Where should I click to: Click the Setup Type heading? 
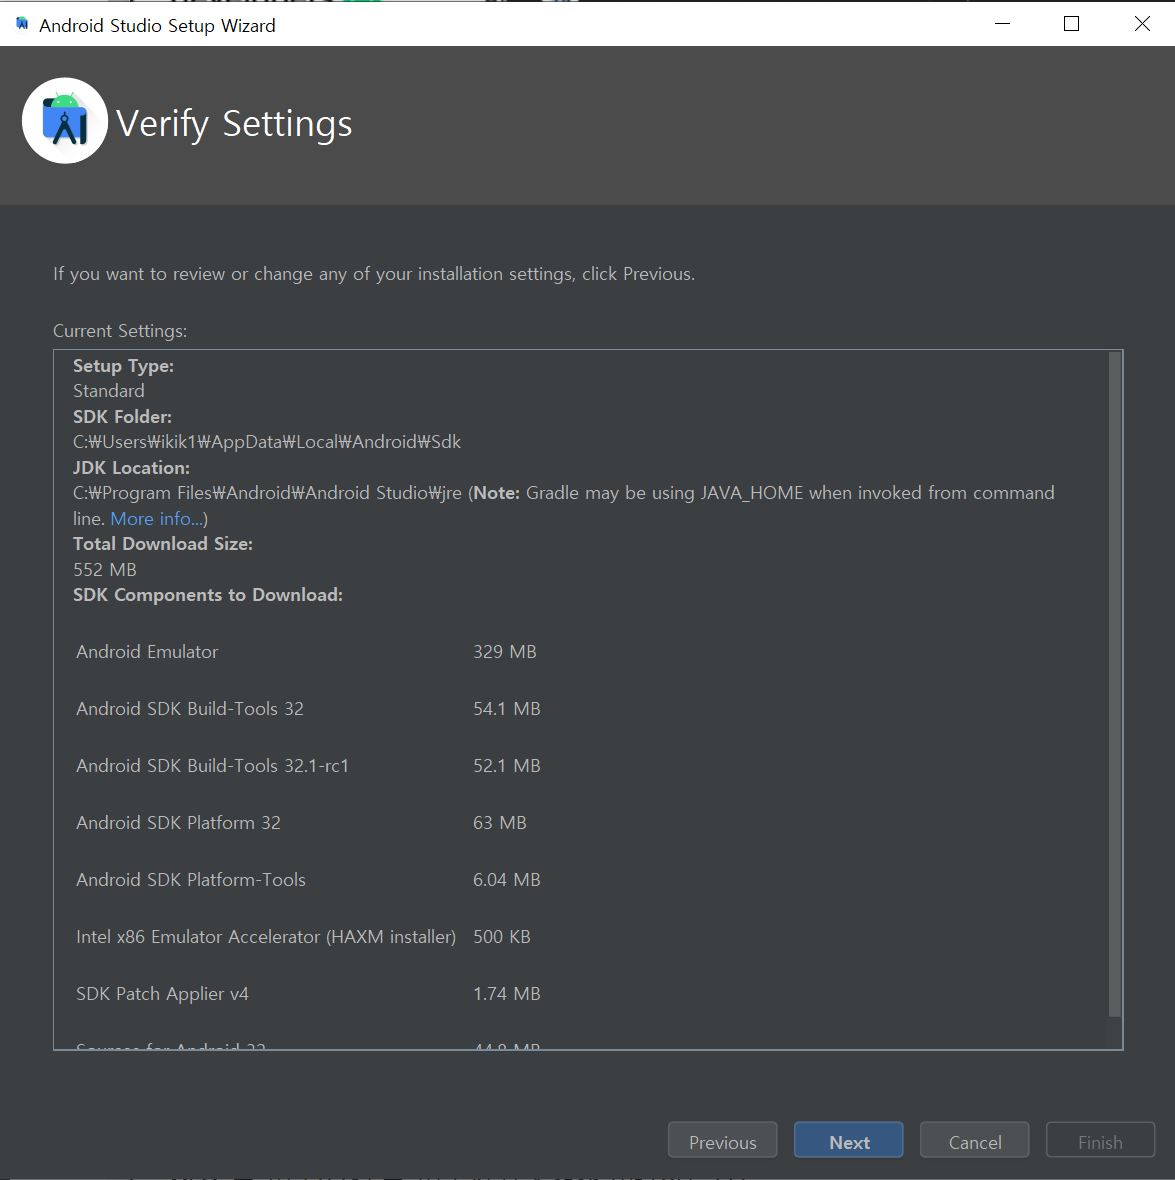click(123, 366)
